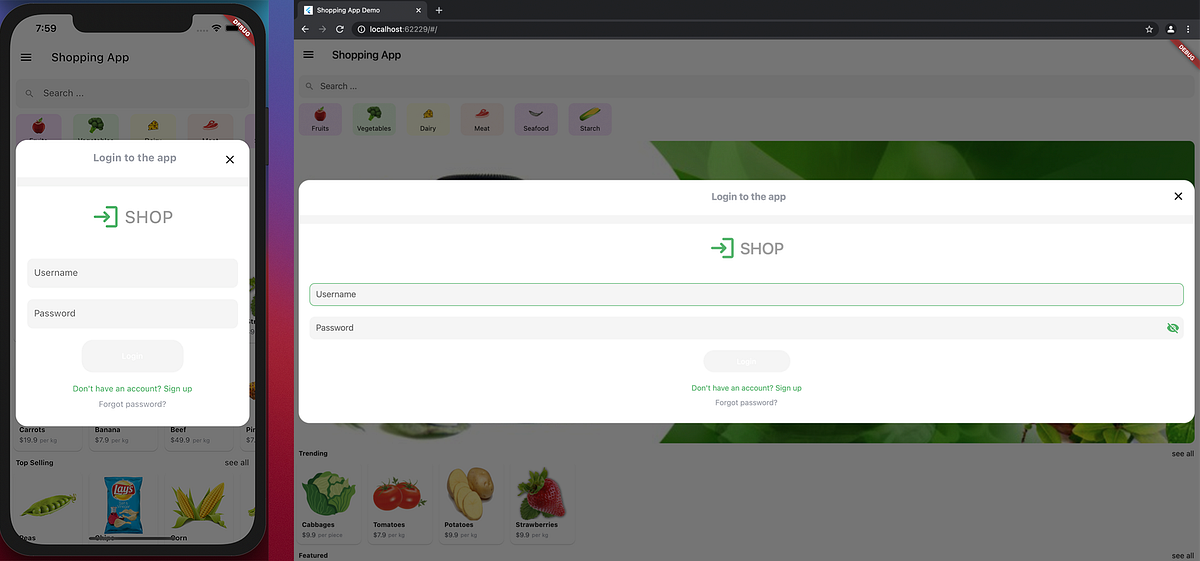Open the Strawberries product thumbnail
Image resolution: width=1200 pixels, height=561 pixels.
click(x=538, y=497)
